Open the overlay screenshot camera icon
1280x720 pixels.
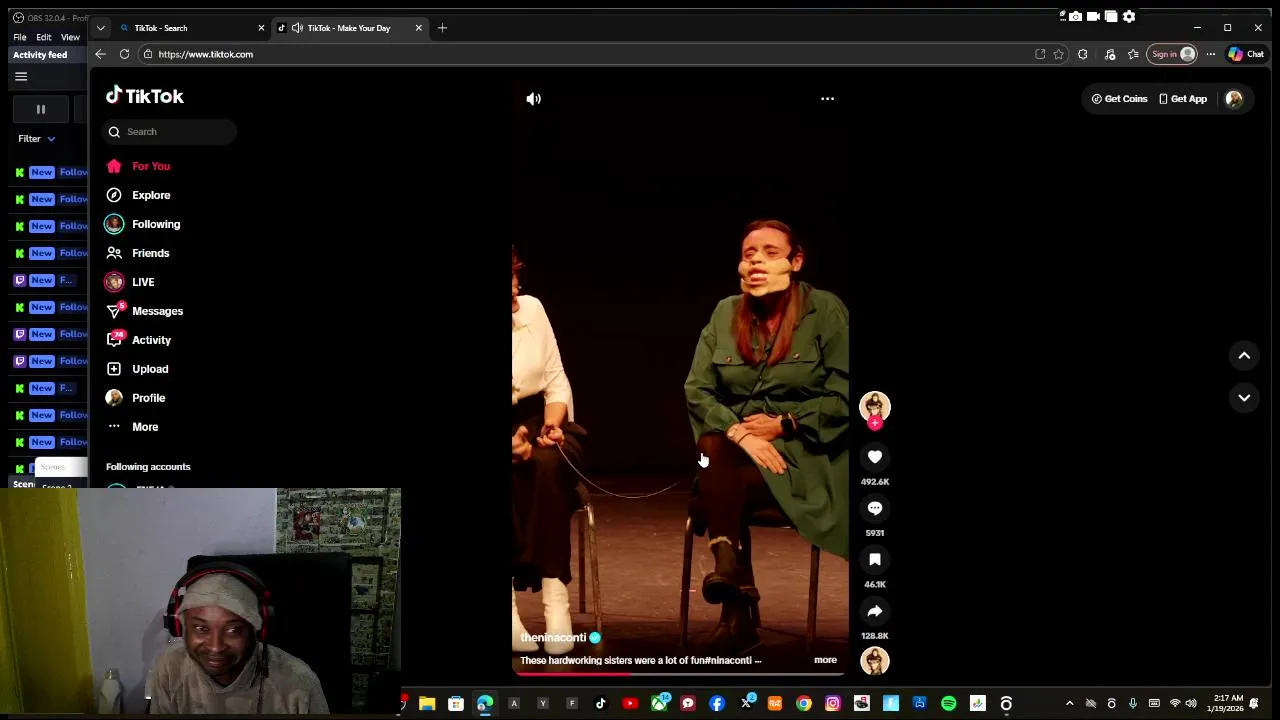tap(1075, 16)
